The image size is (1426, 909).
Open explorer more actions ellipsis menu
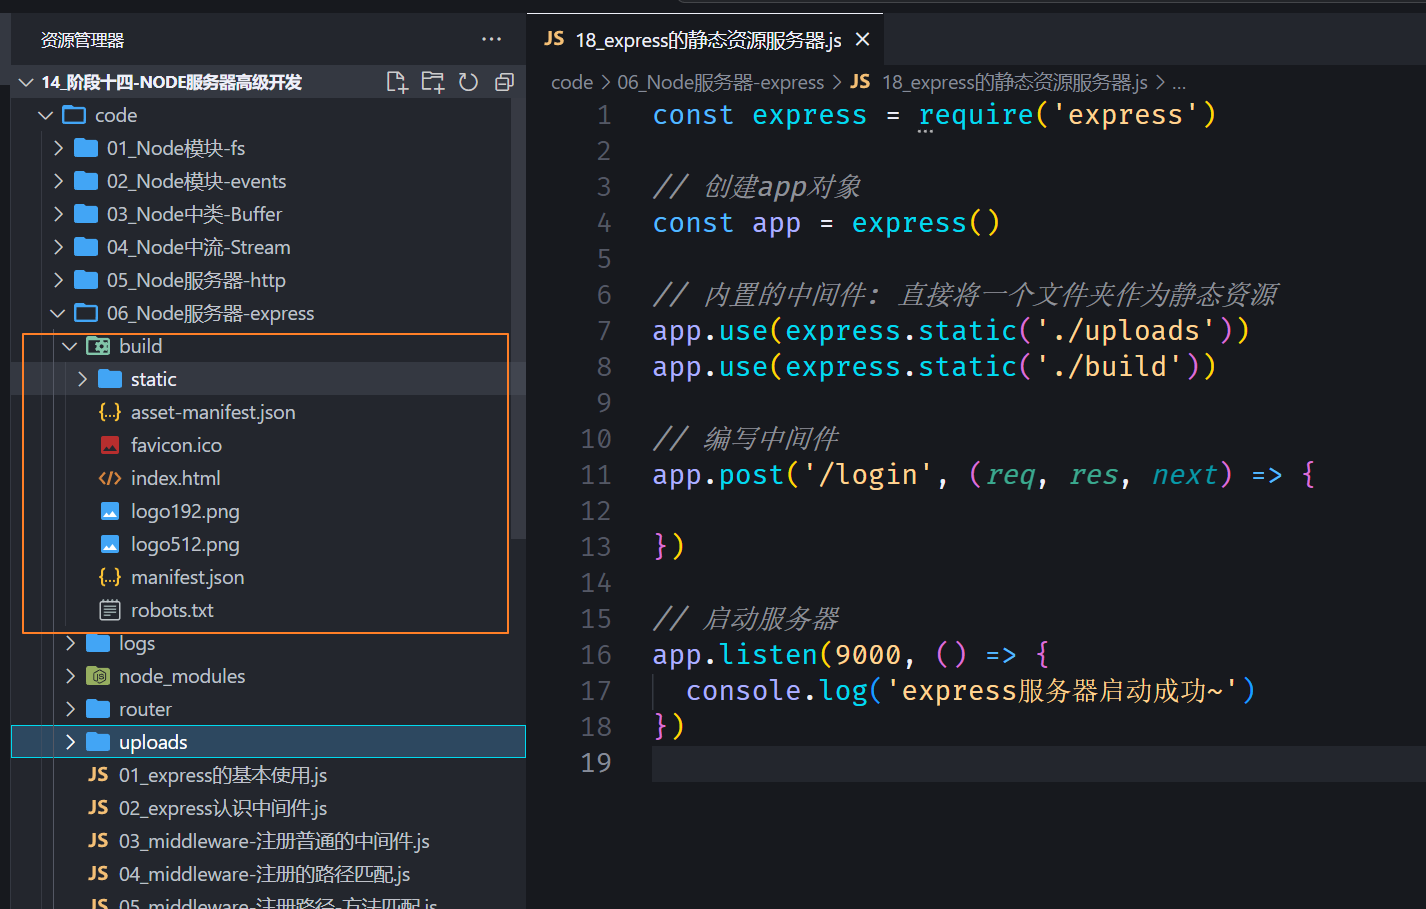coord(491,40)
